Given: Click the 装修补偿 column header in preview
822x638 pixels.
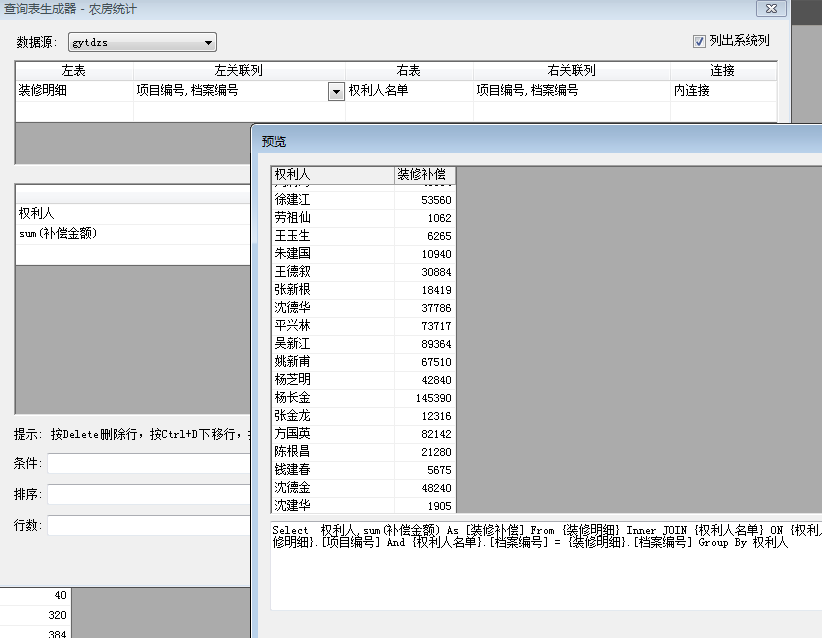Looking at the screenshot, I should [x=425, y=175].
